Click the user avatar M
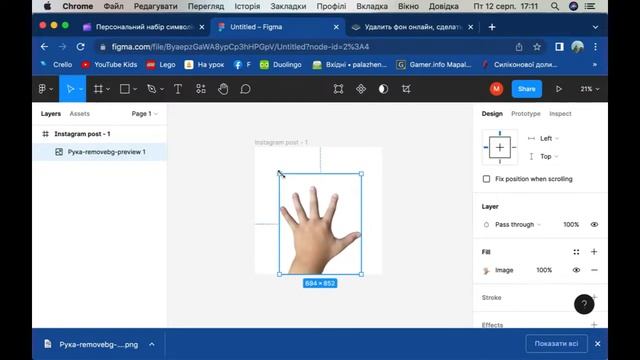640x360 pixels. [x=496, y=89]
